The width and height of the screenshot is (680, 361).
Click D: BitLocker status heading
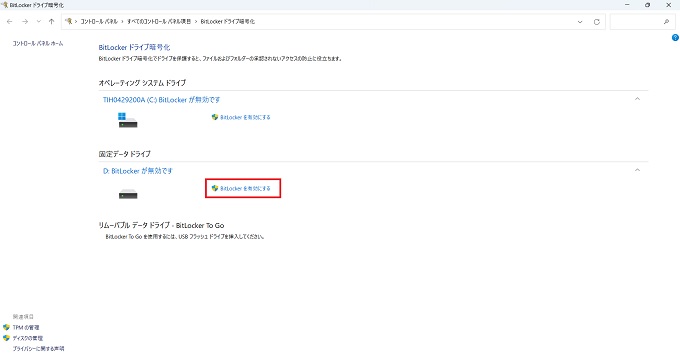click(x=137, y=171)
